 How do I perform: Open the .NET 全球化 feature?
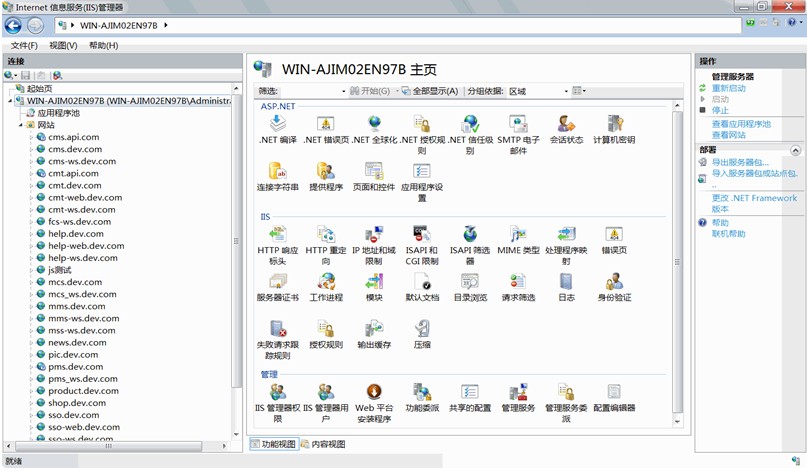tap(374, 129)
